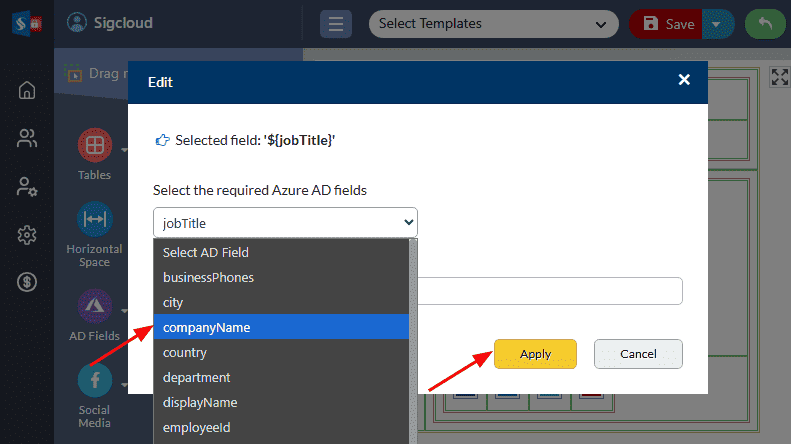Close the Edit dialog
Image resolution: width=791 pixels, height=444 pixels.
684,80
